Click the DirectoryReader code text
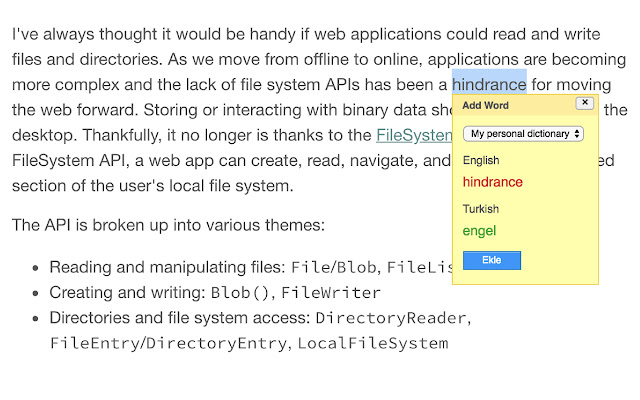Screen dimensions: 640x400 click(x=391, y=318)
